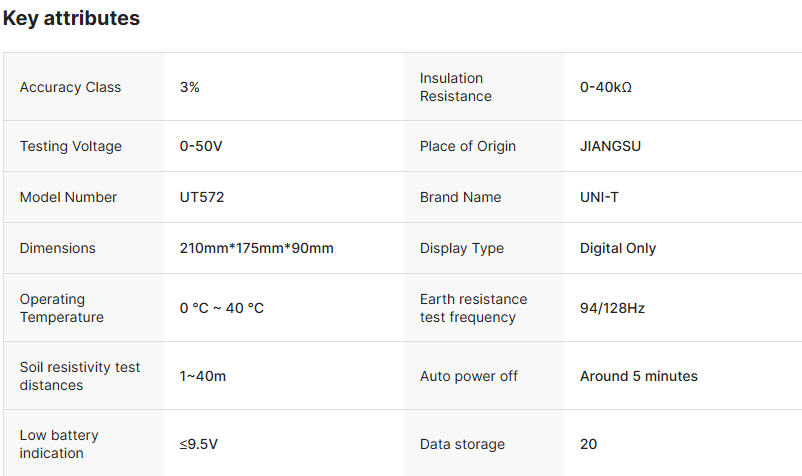Click the JIANGSU origin value
802x476 pixels.
click(610, 146)
